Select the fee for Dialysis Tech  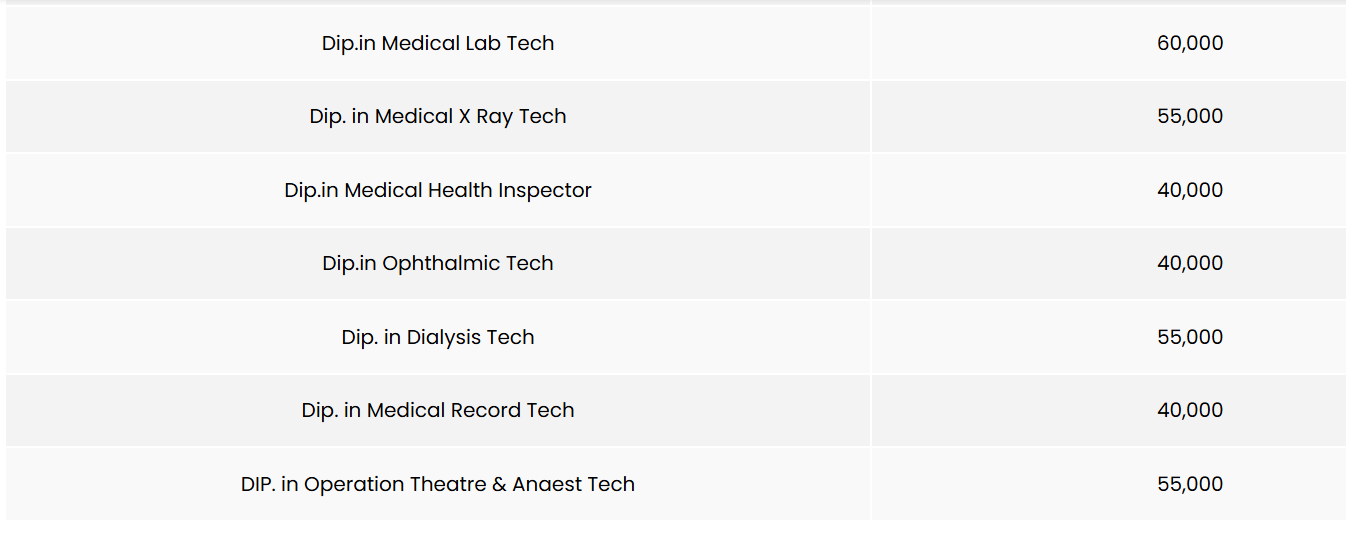(1190, 337)
